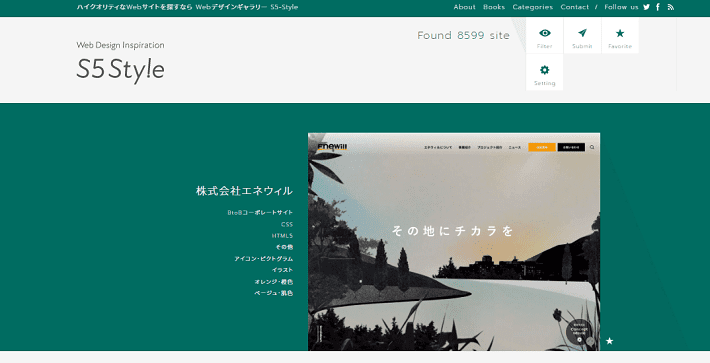Open the Books menu item
Image resolution: width=710 pixels, height=363 pixels.
[494, 7]
